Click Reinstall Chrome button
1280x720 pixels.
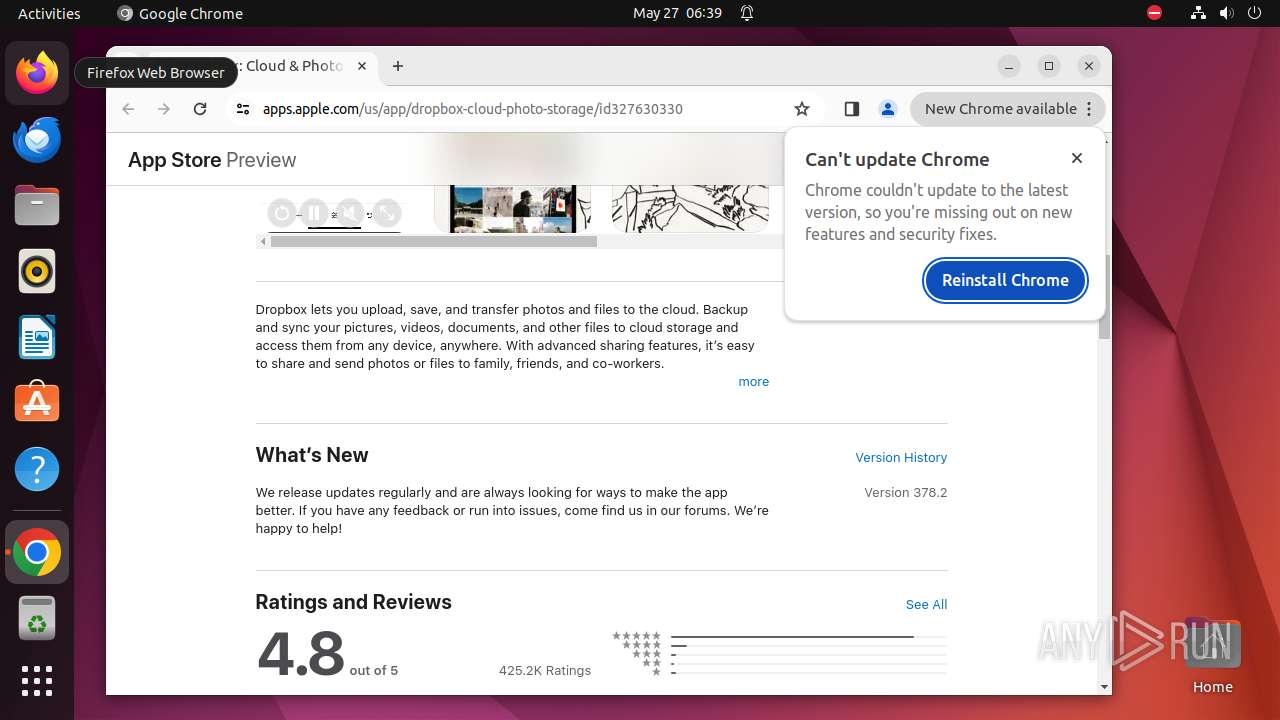(1005, 280)
